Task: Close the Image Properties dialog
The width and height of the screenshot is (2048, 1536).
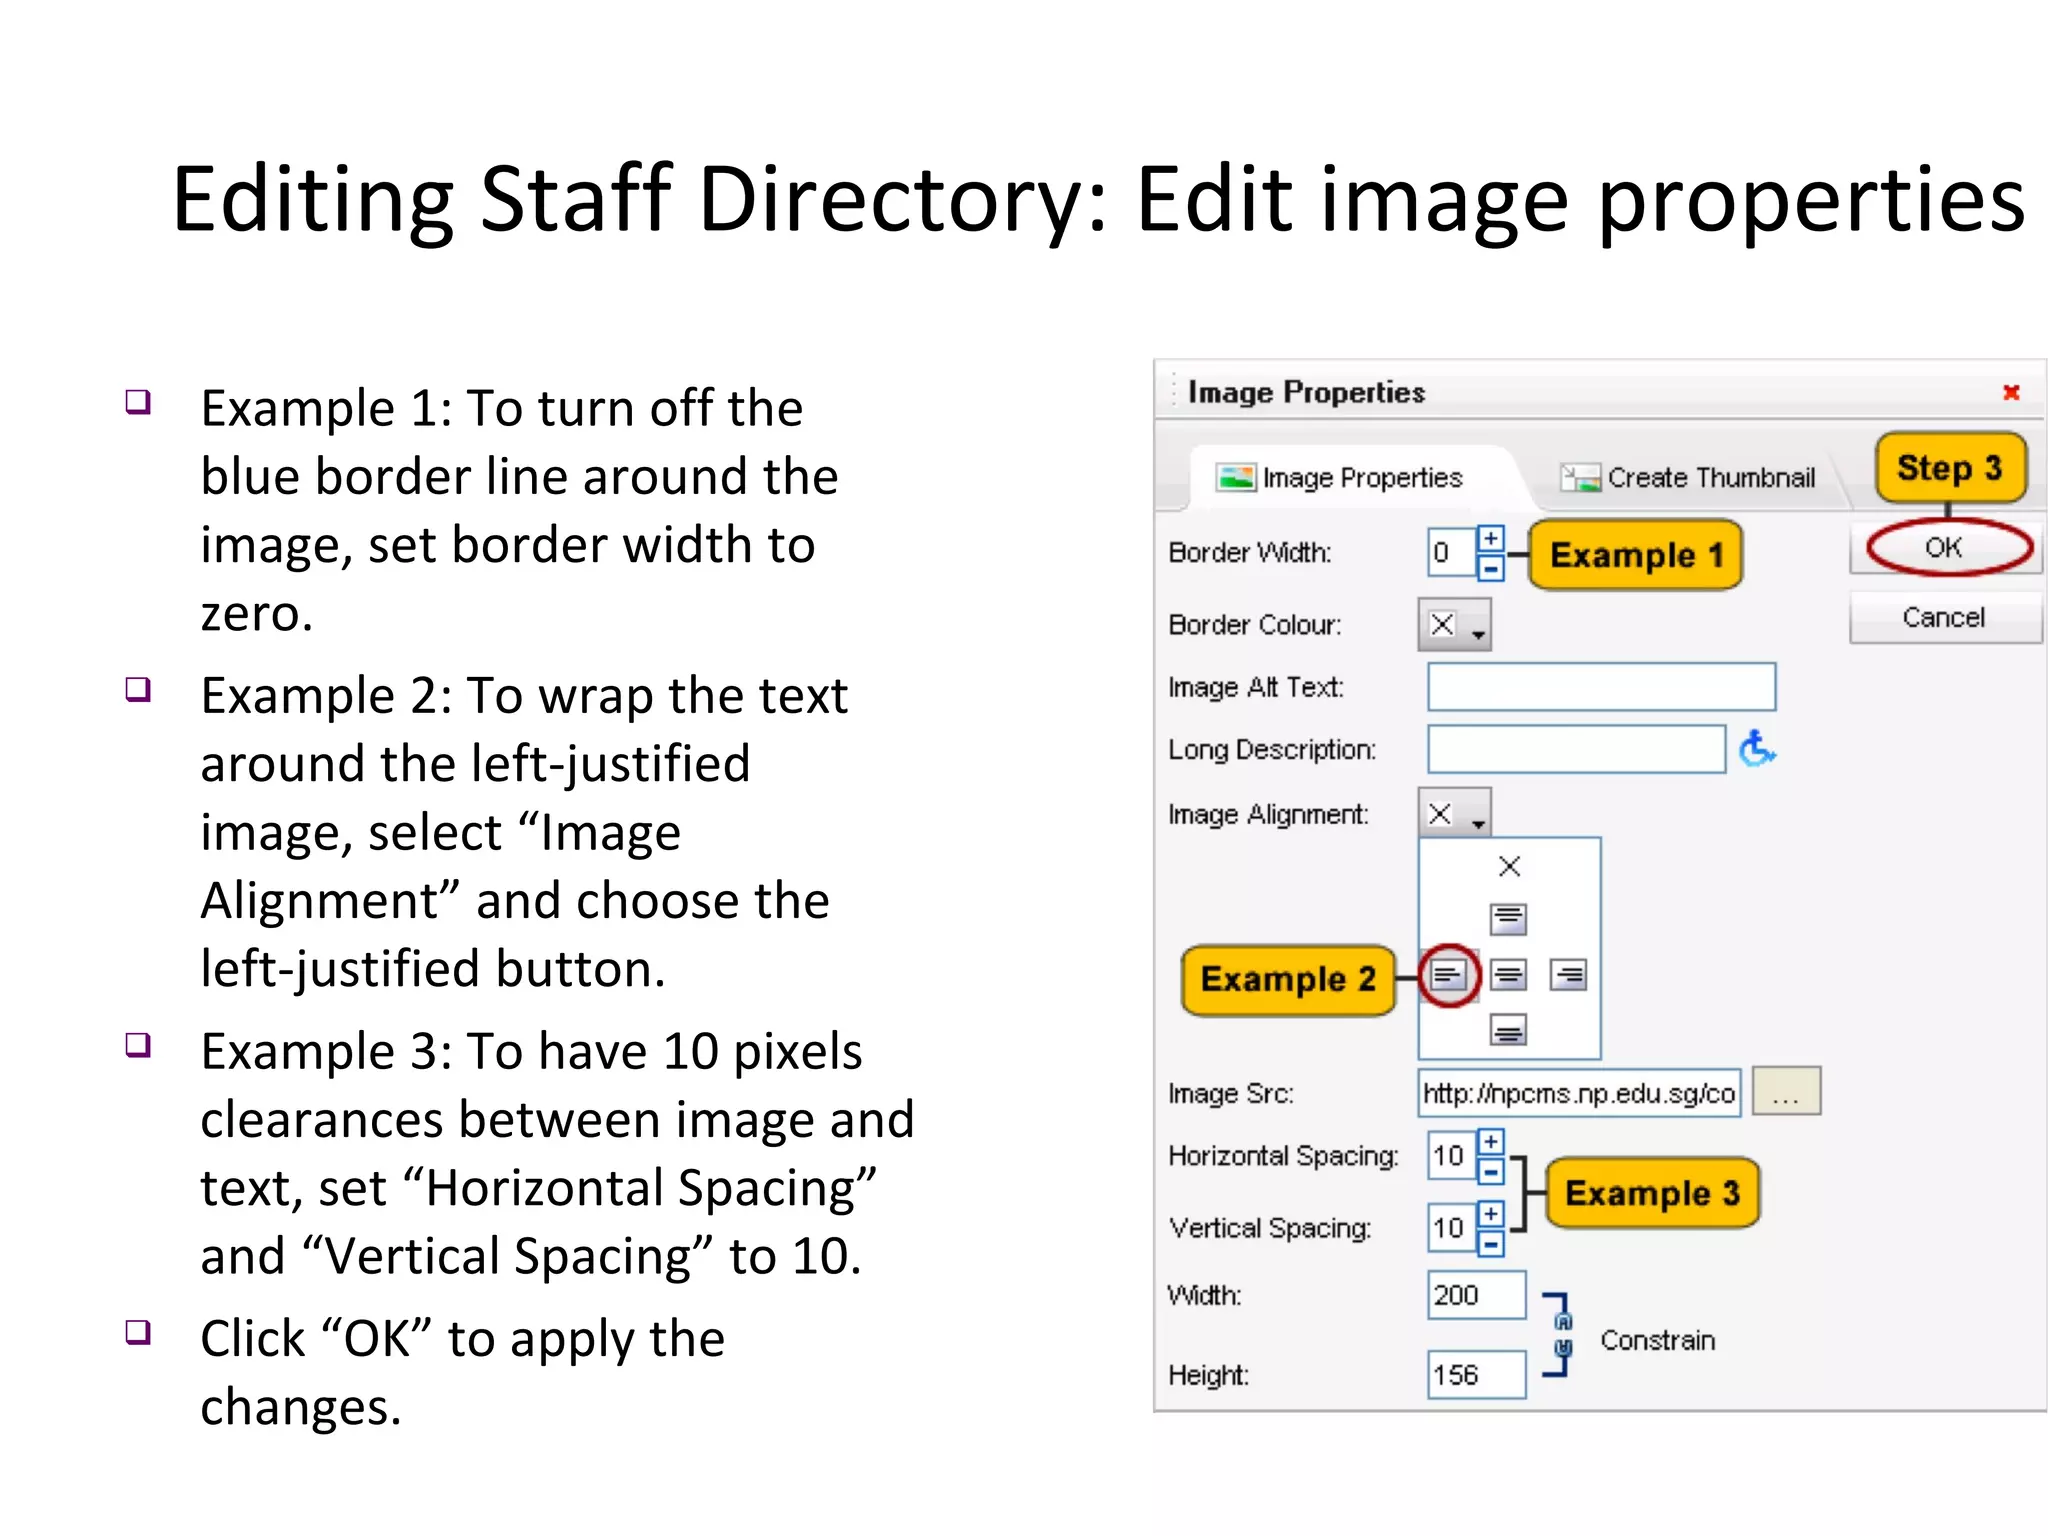Action: 2011,392
